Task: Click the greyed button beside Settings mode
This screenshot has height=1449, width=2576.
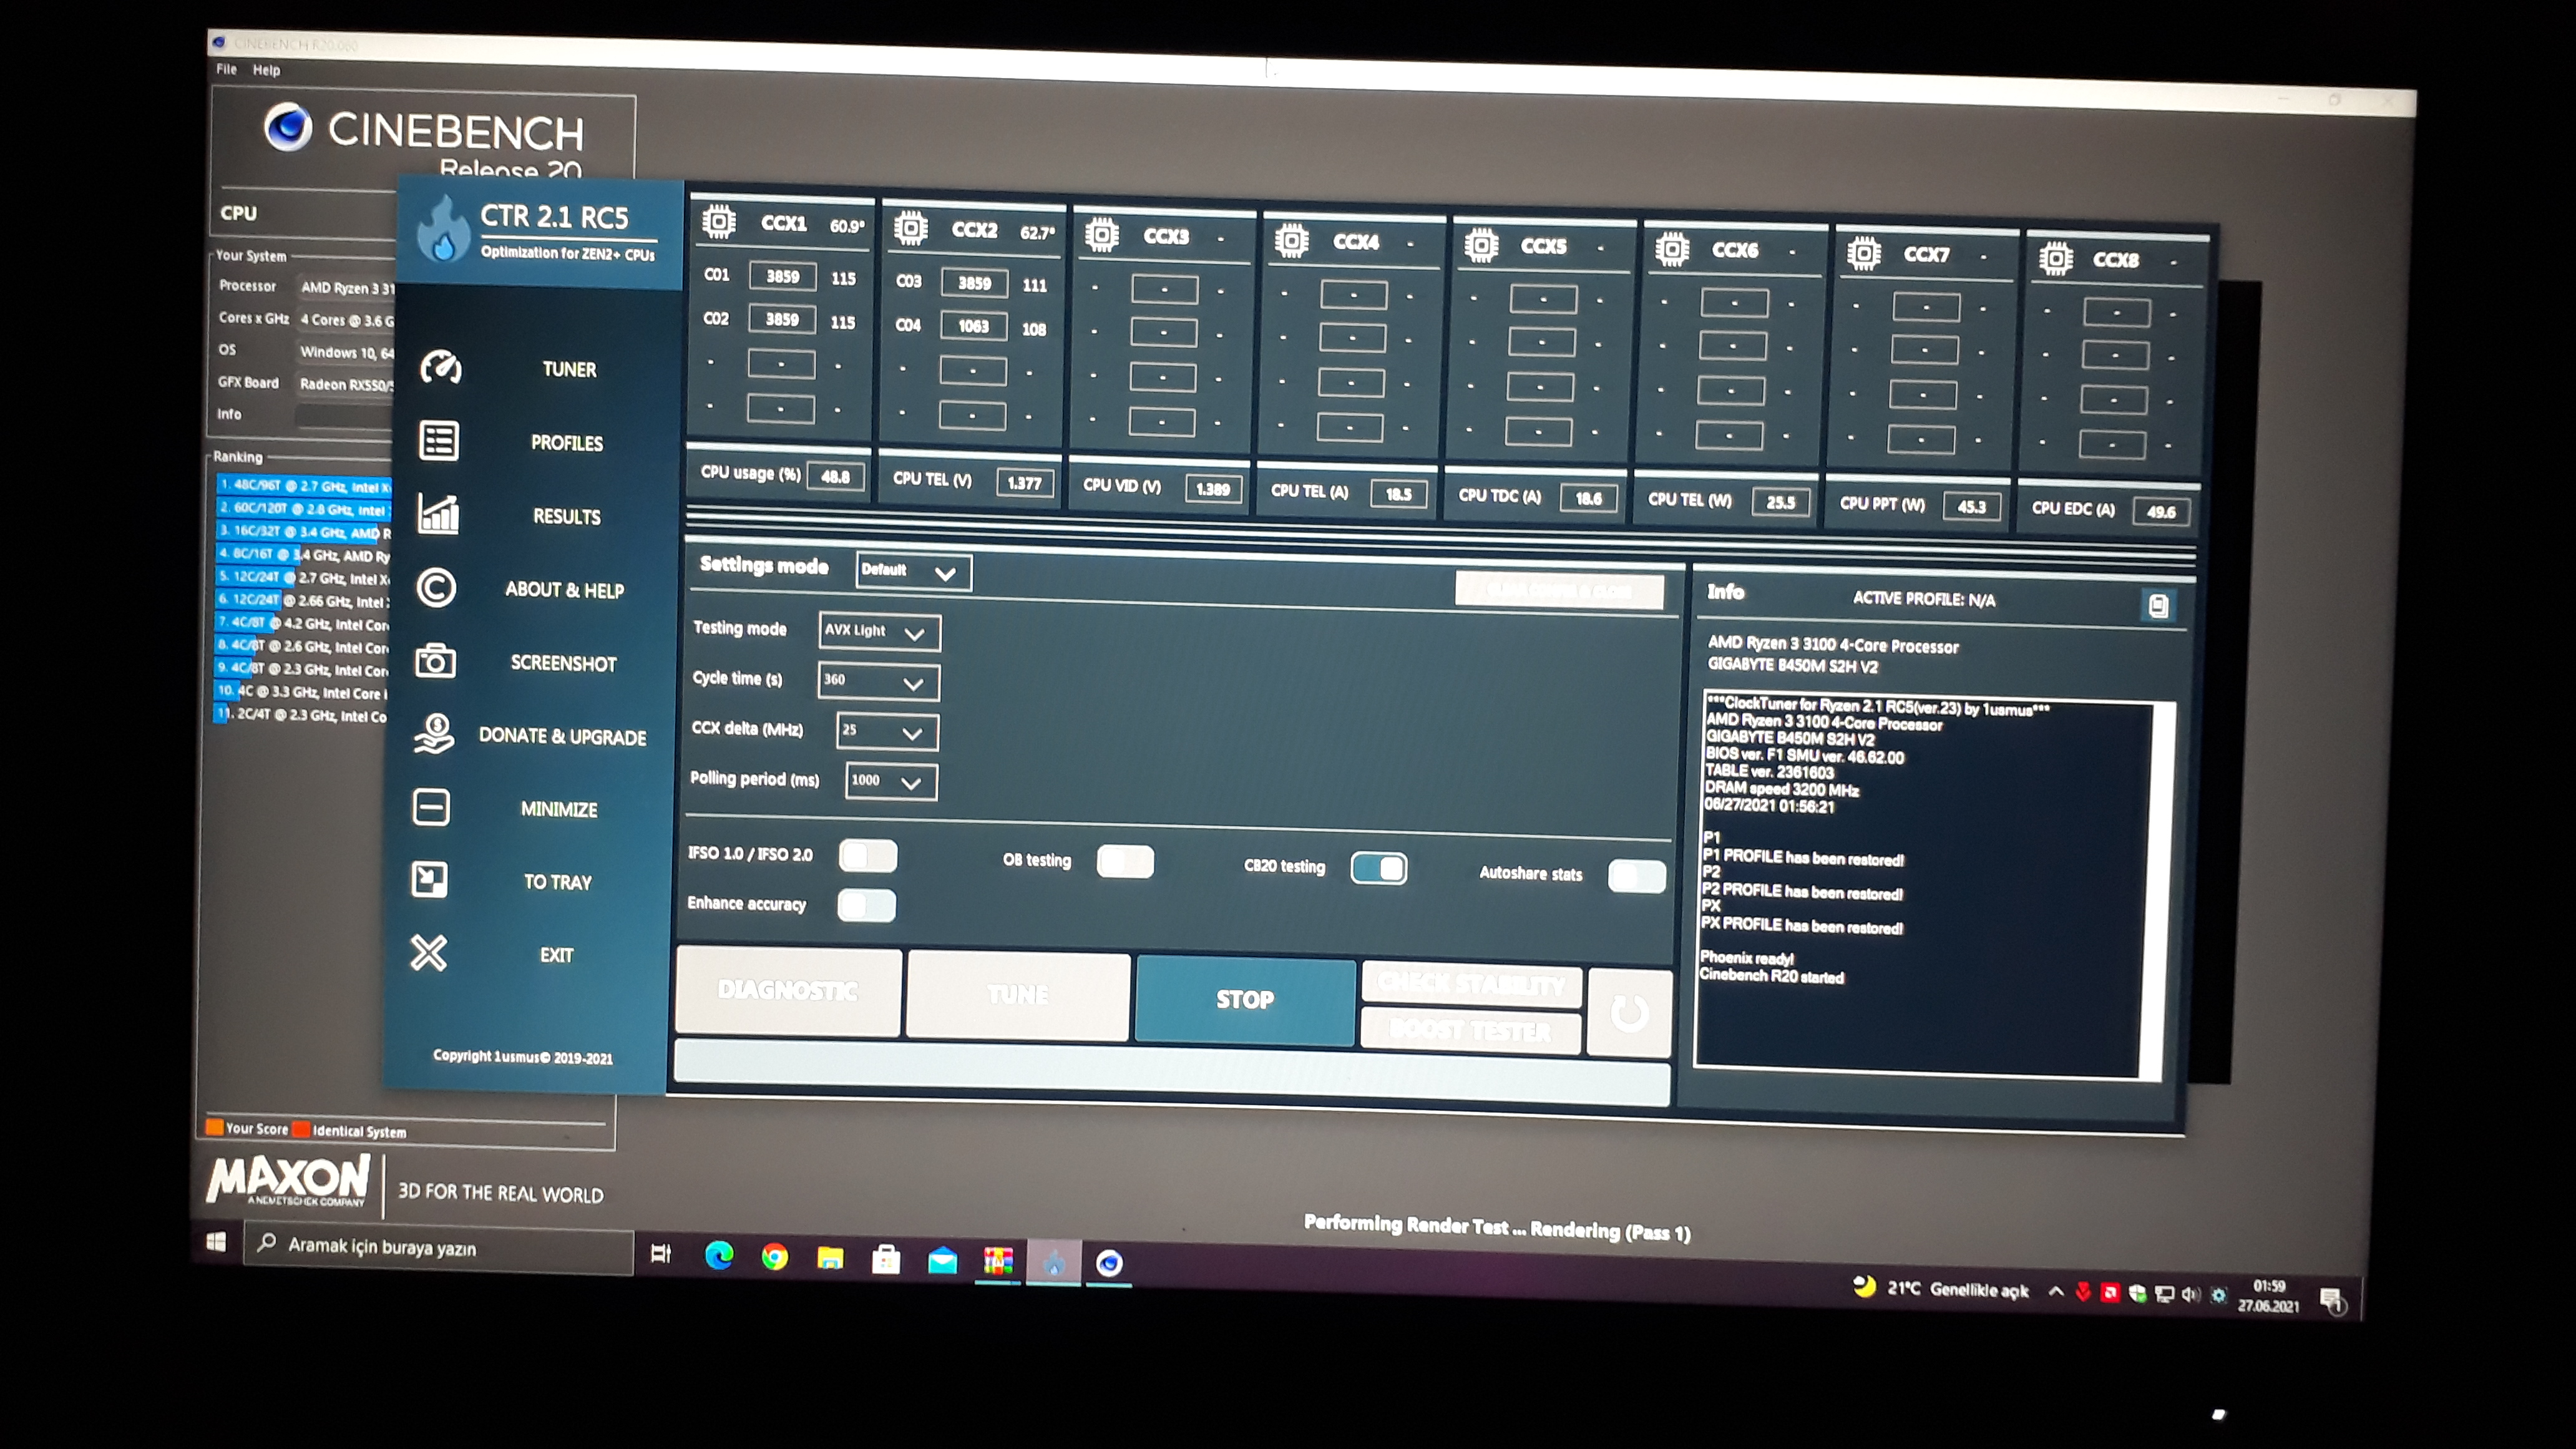Action: [x=1559, y=590]
